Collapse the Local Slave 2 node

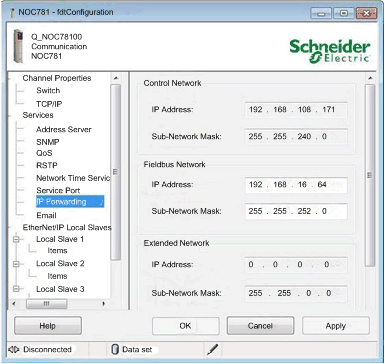tap(16, 264)
